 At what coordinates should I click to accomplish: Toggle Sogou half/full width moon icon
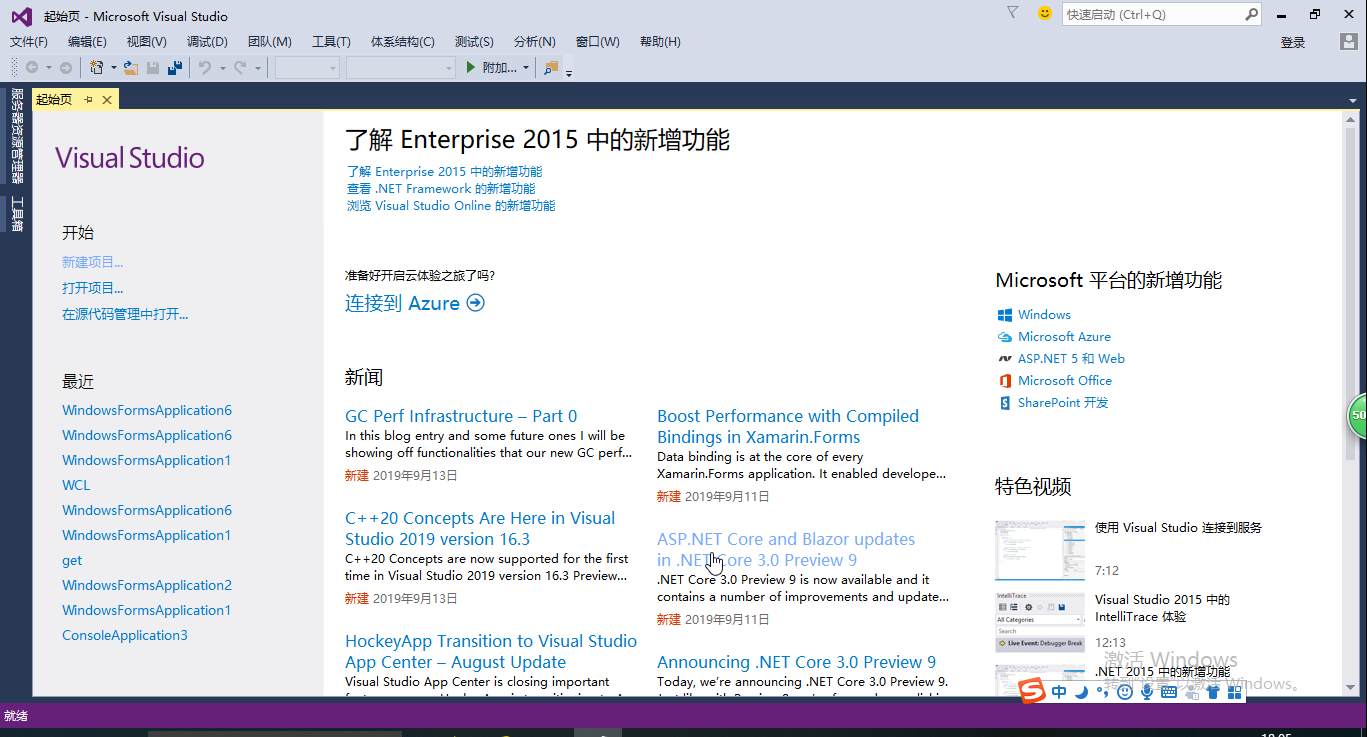point(1082,691)
